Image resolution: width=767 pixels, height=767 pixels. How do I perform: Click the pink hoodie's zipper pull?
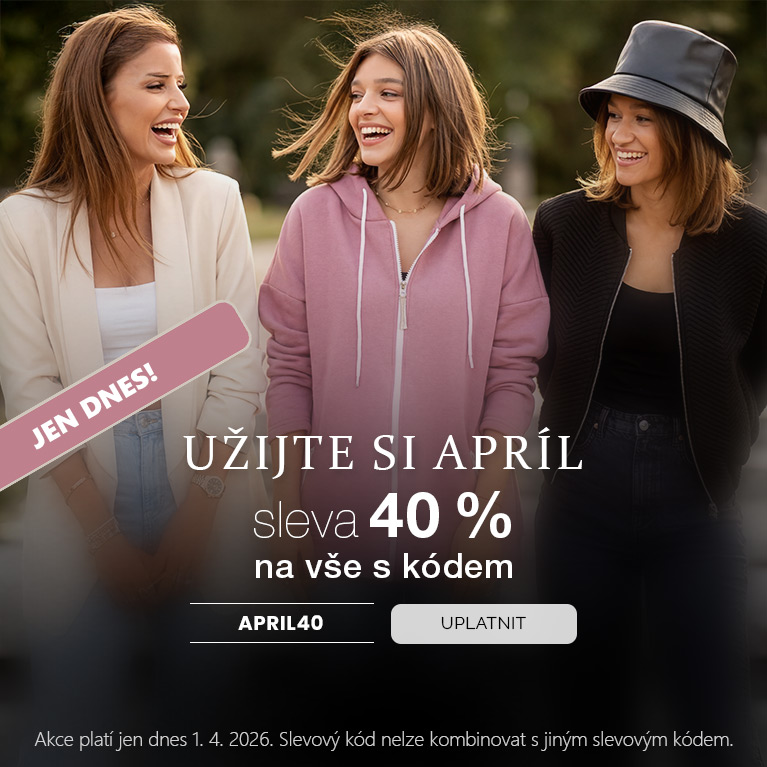tap(403, 306)
